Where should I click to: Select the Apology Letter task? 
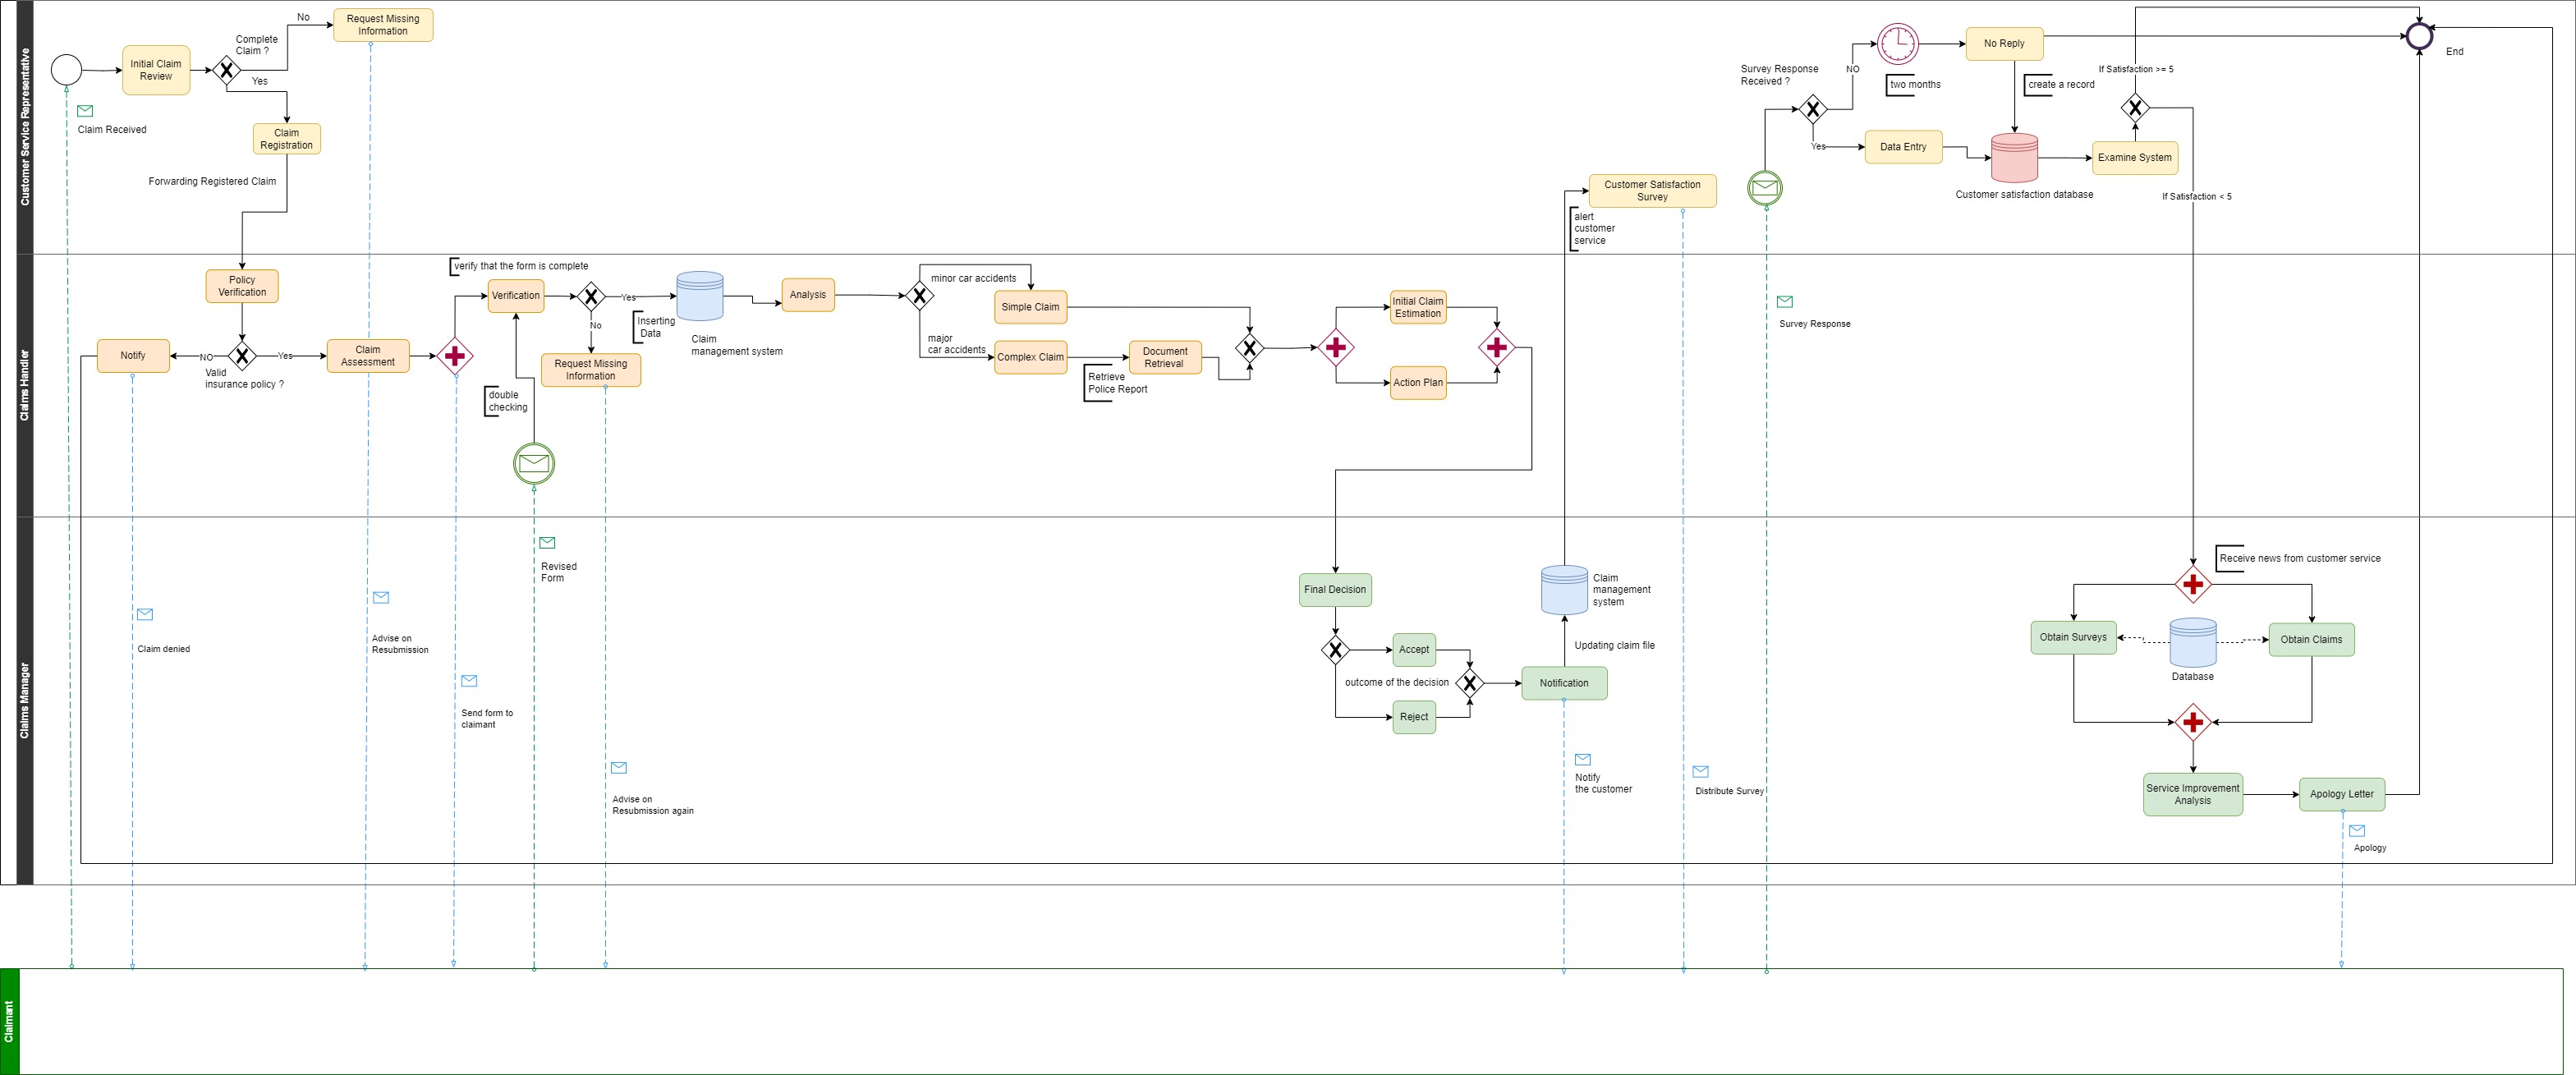2341,794
